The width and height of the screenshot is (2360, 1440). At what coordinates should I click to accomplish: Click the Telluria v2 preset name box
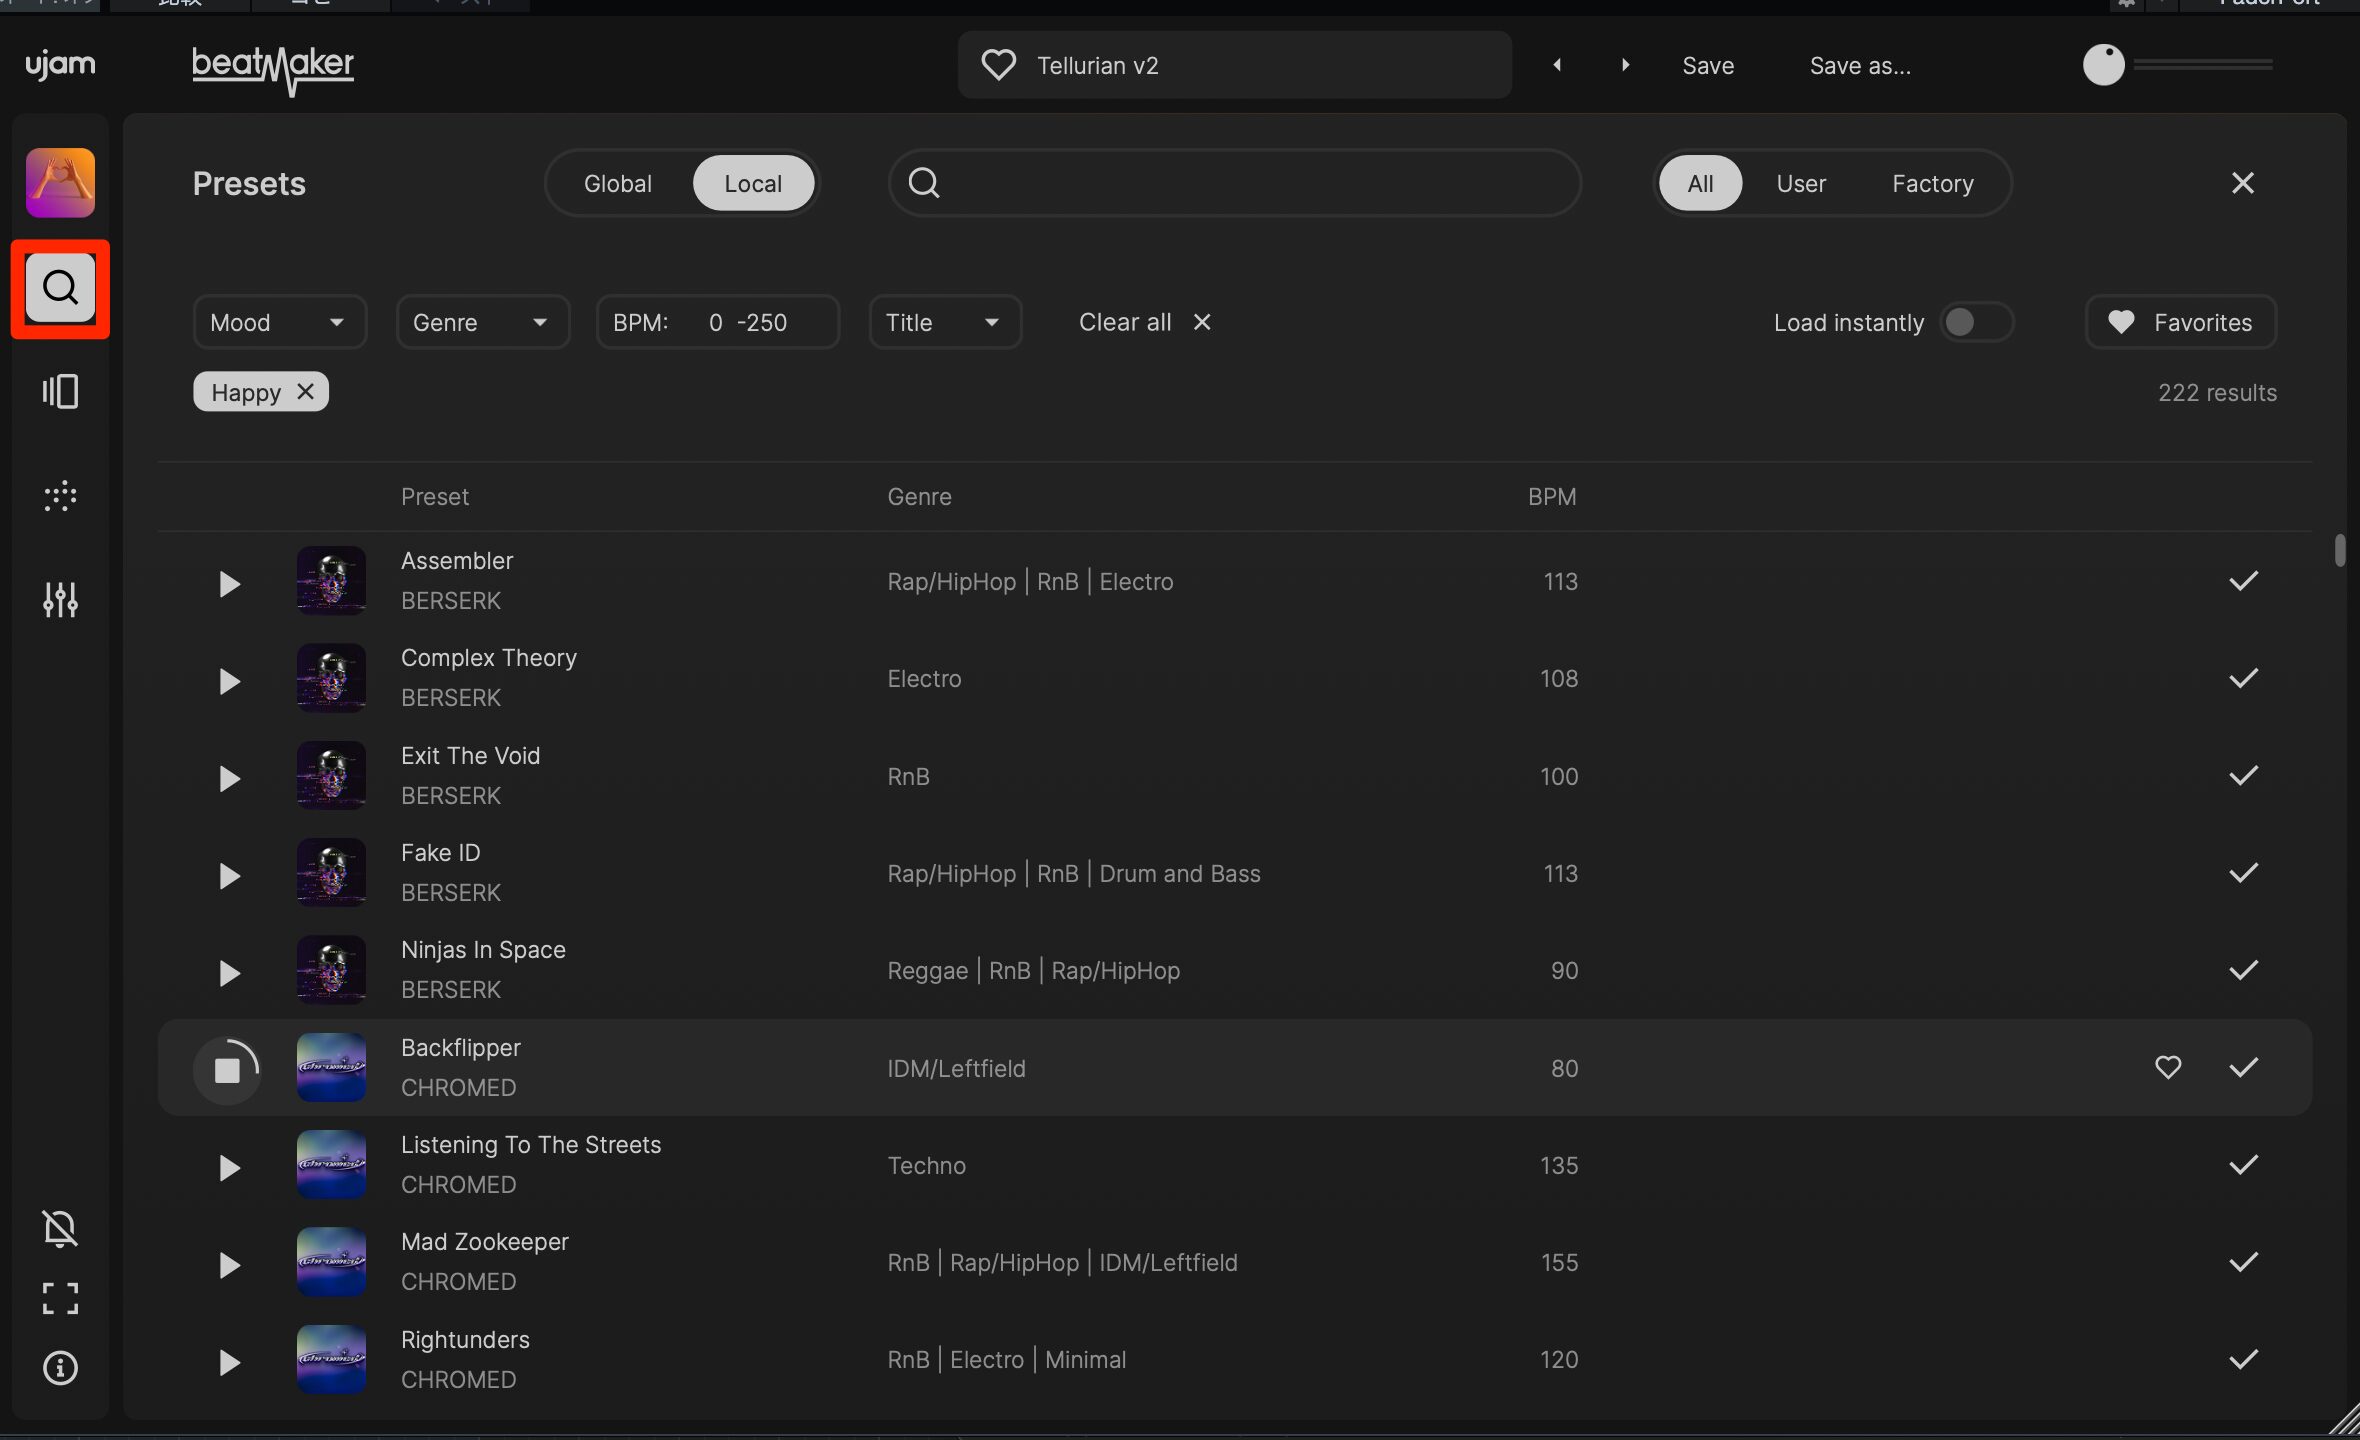[x=1234, y=65]
